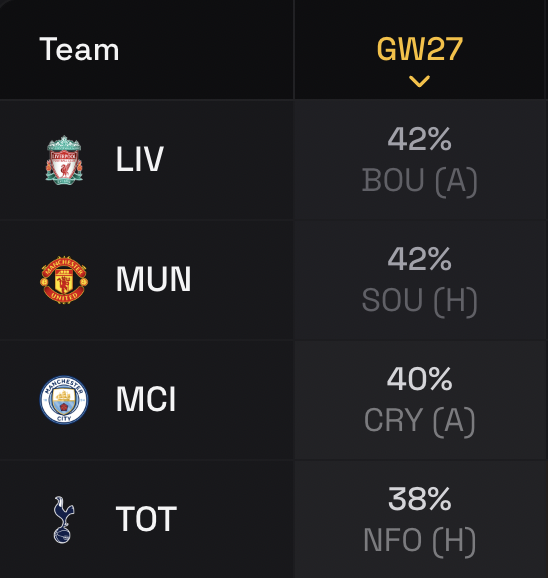Select the LIV team name

(140, 159)
